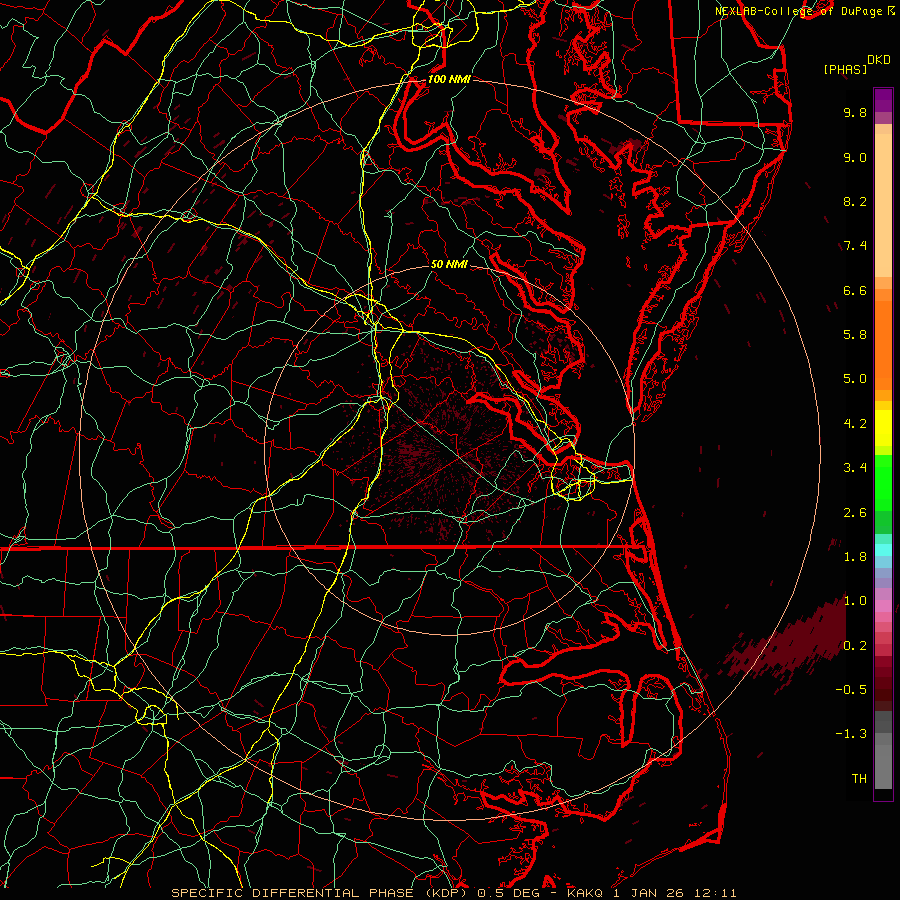
Task: Pick the peach band of the color bar
Action: coord(883,204)
